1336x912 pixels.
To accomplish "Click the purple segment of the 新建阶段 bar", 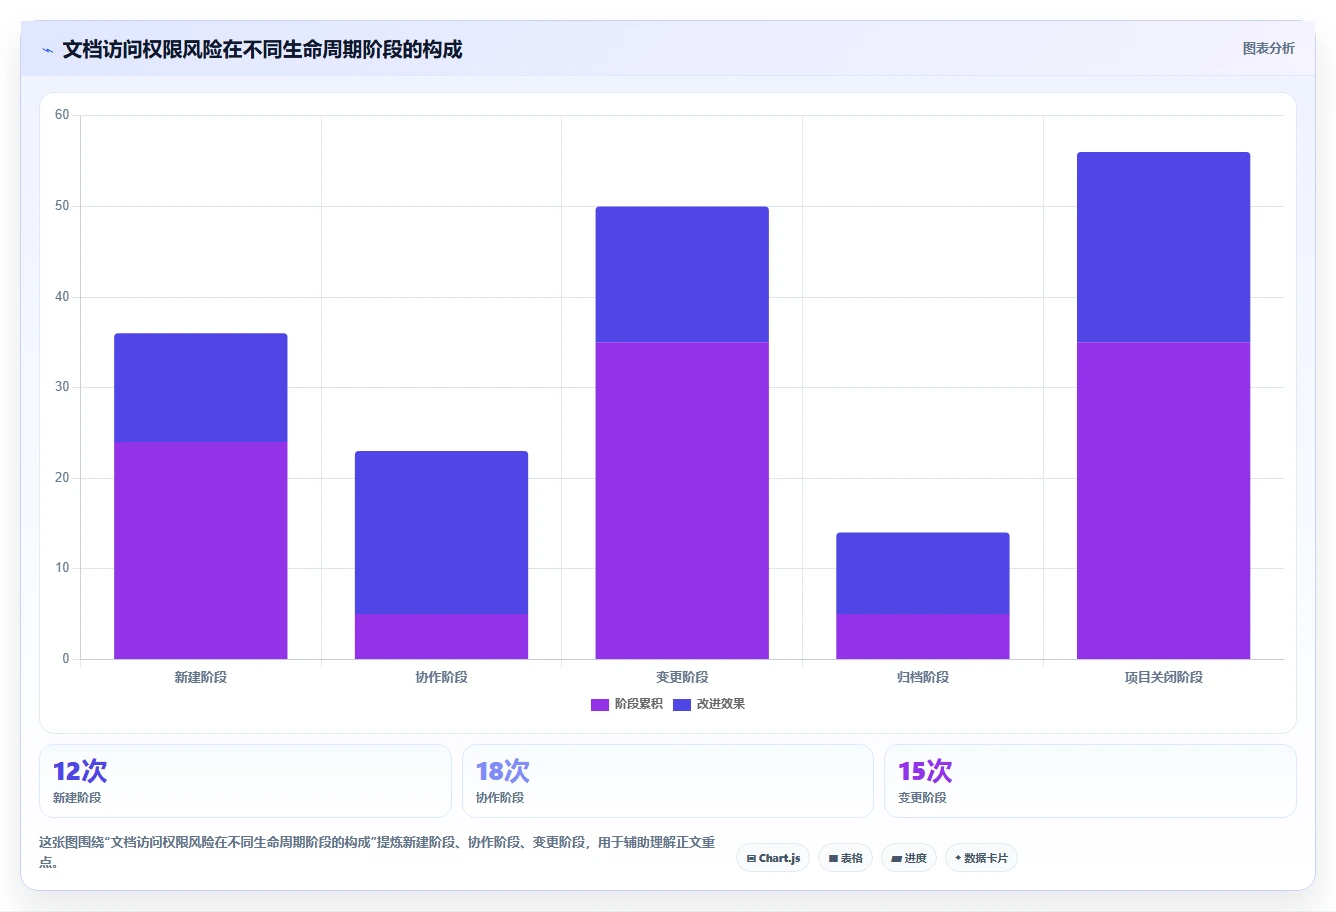I will (201, 550).
